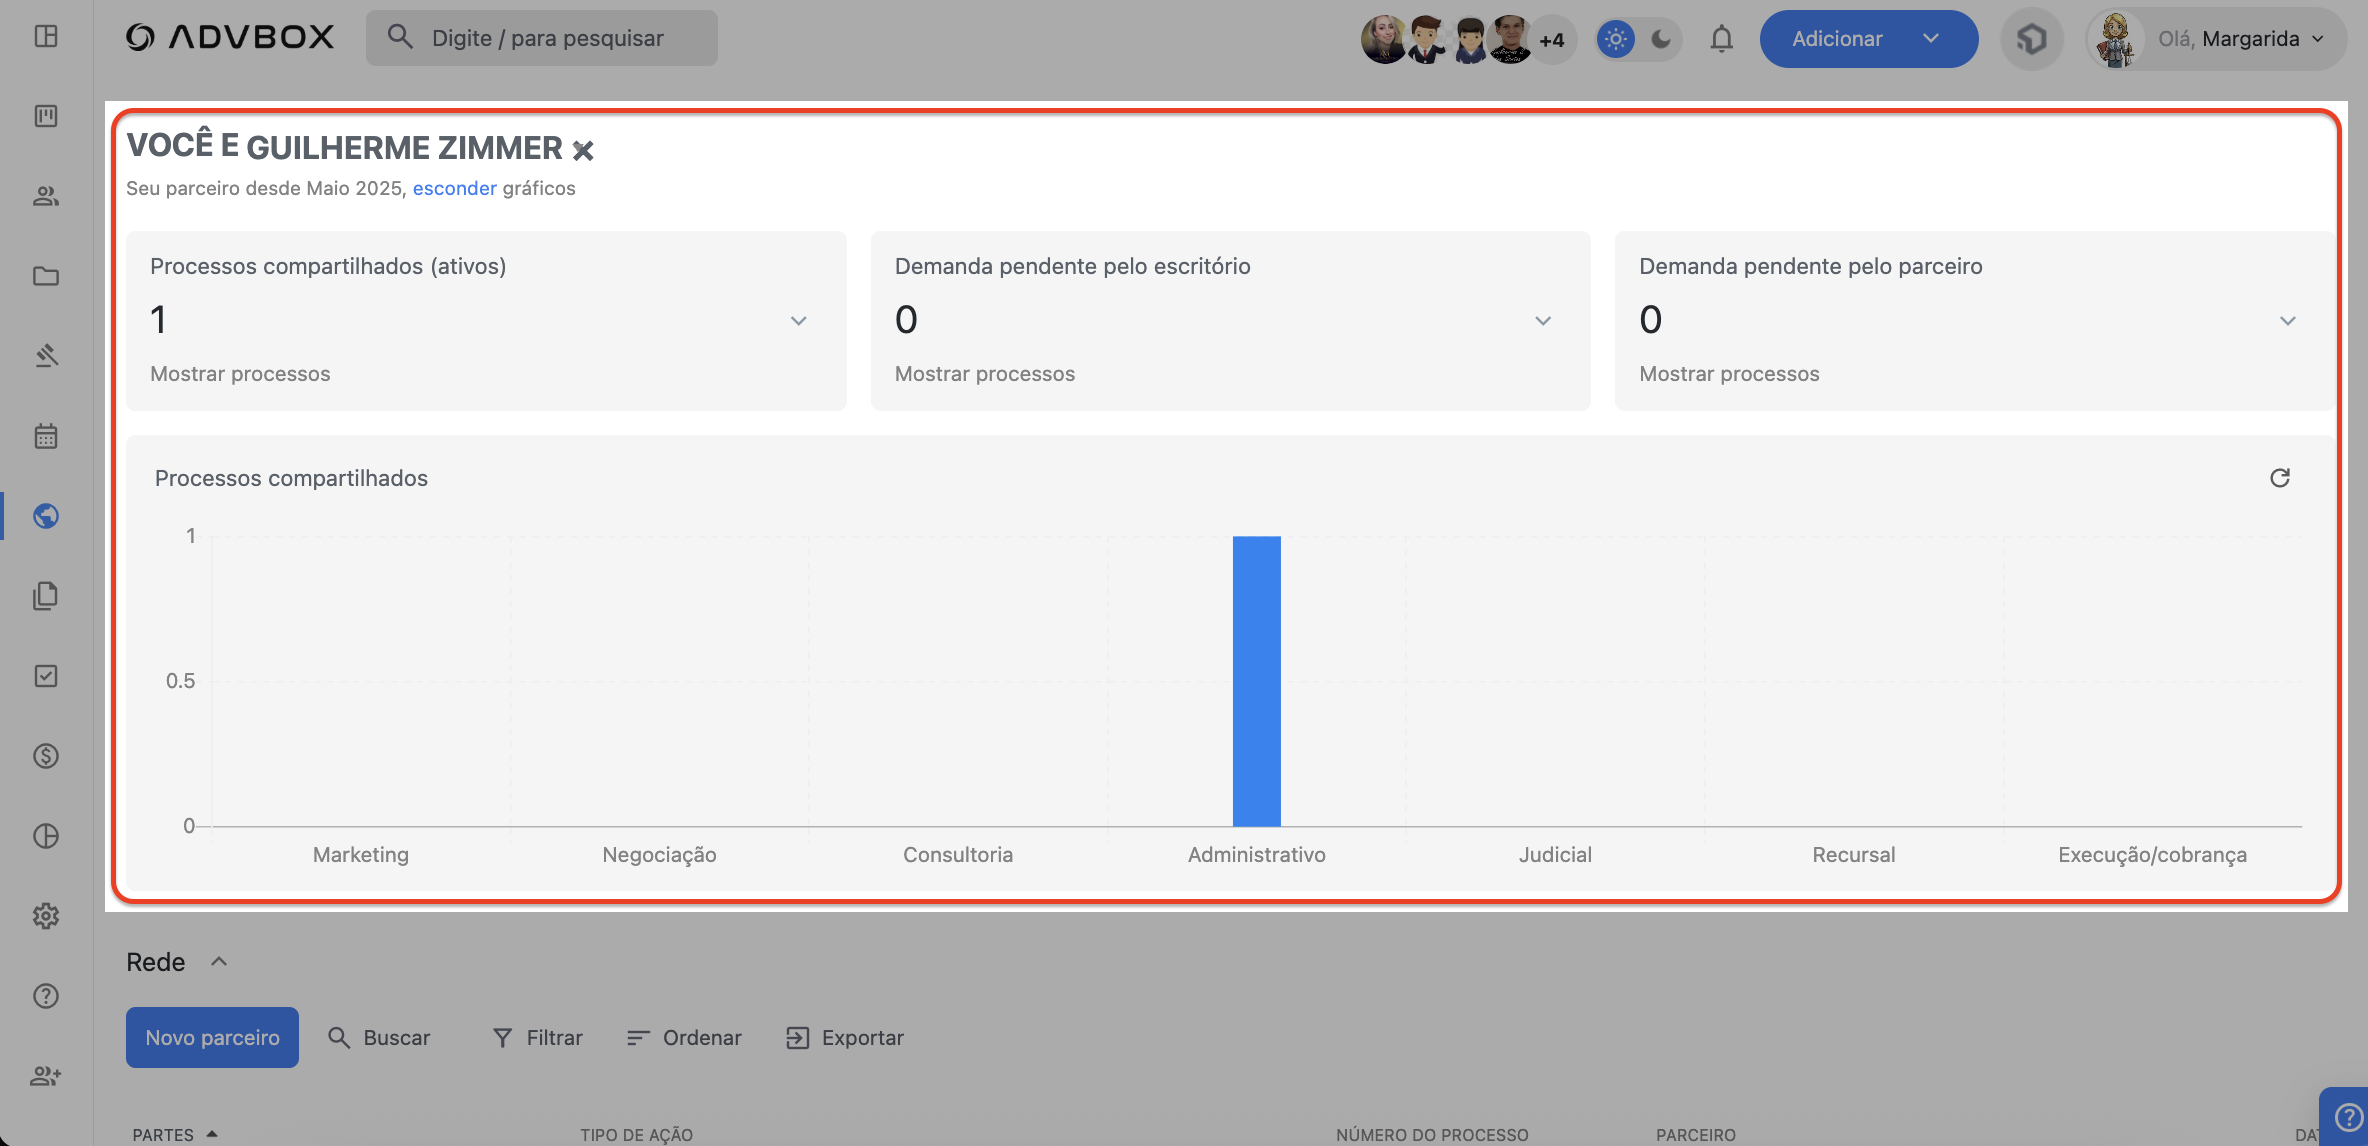Click the Novo parceiro button

212,1038
